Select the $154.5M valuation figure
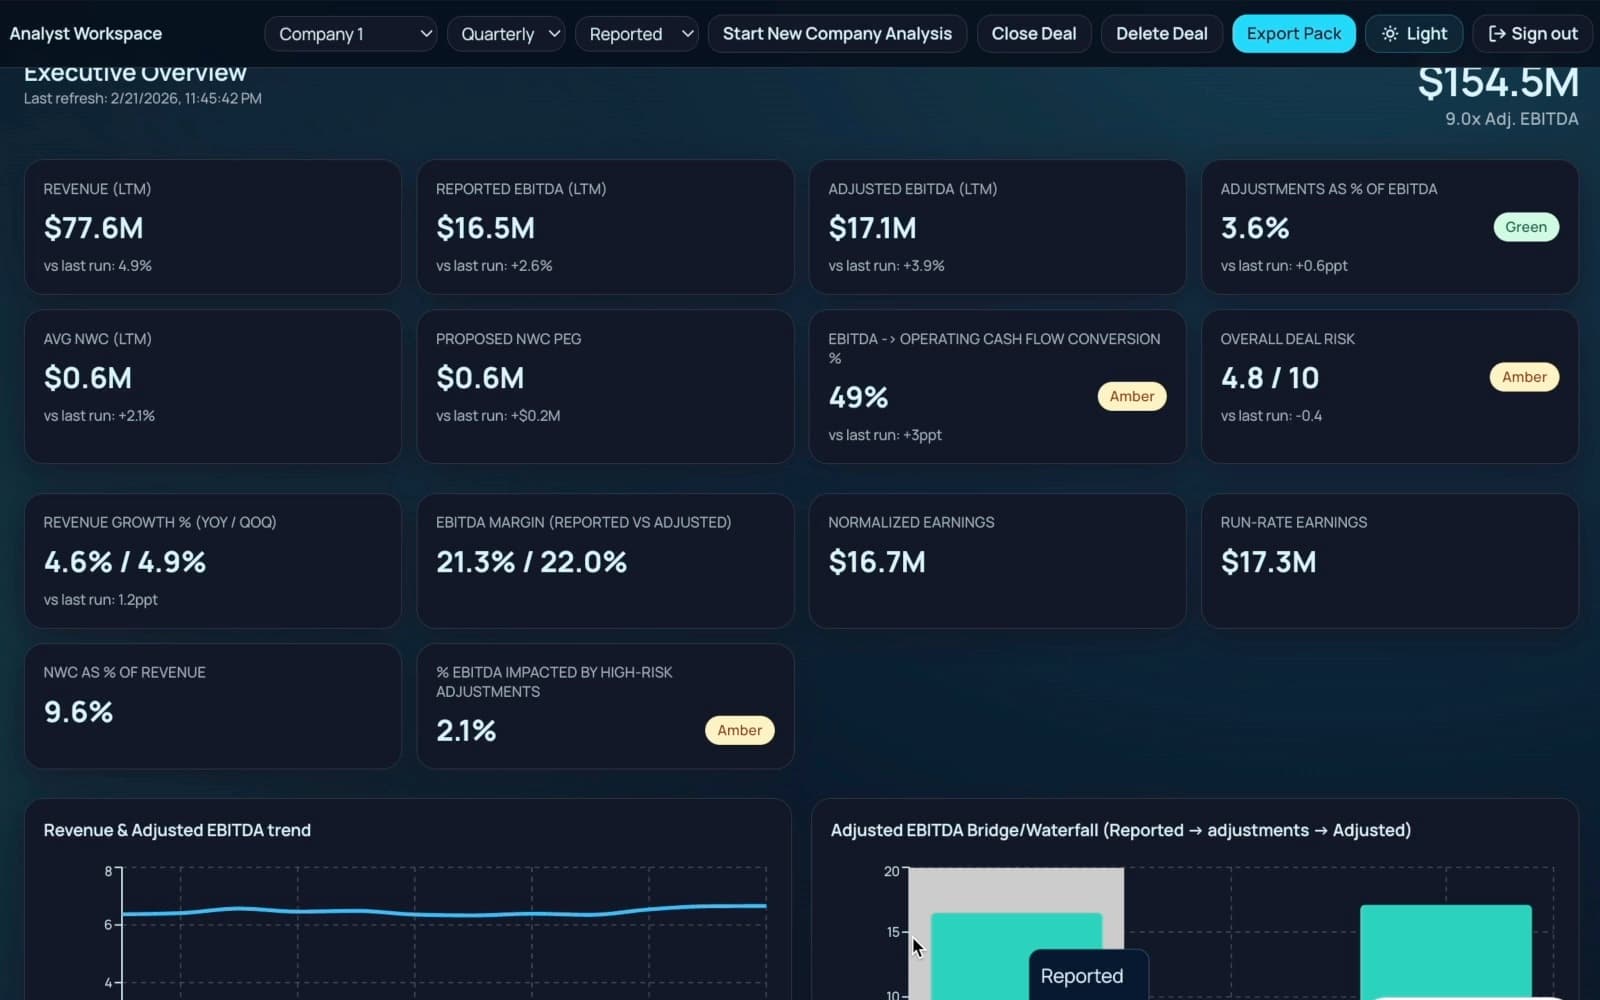 tap(1498, 82)
